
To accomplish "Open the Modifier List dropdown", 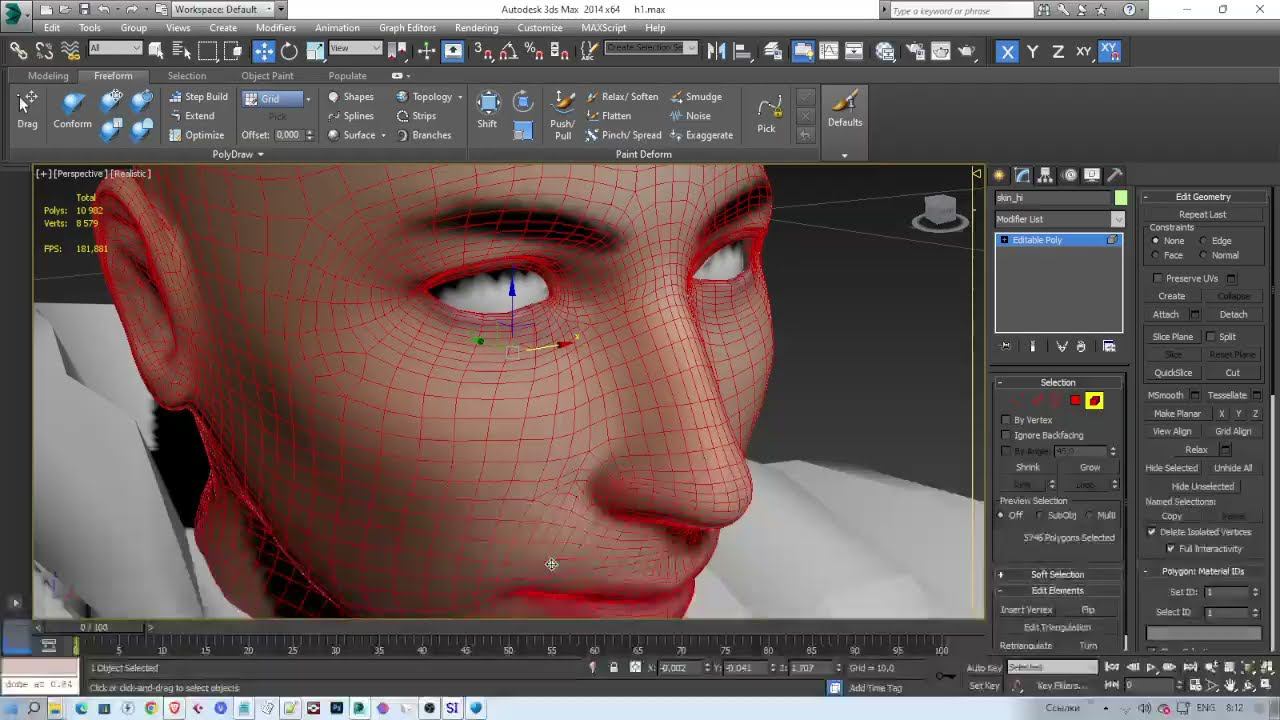I will pos(1059,219).
